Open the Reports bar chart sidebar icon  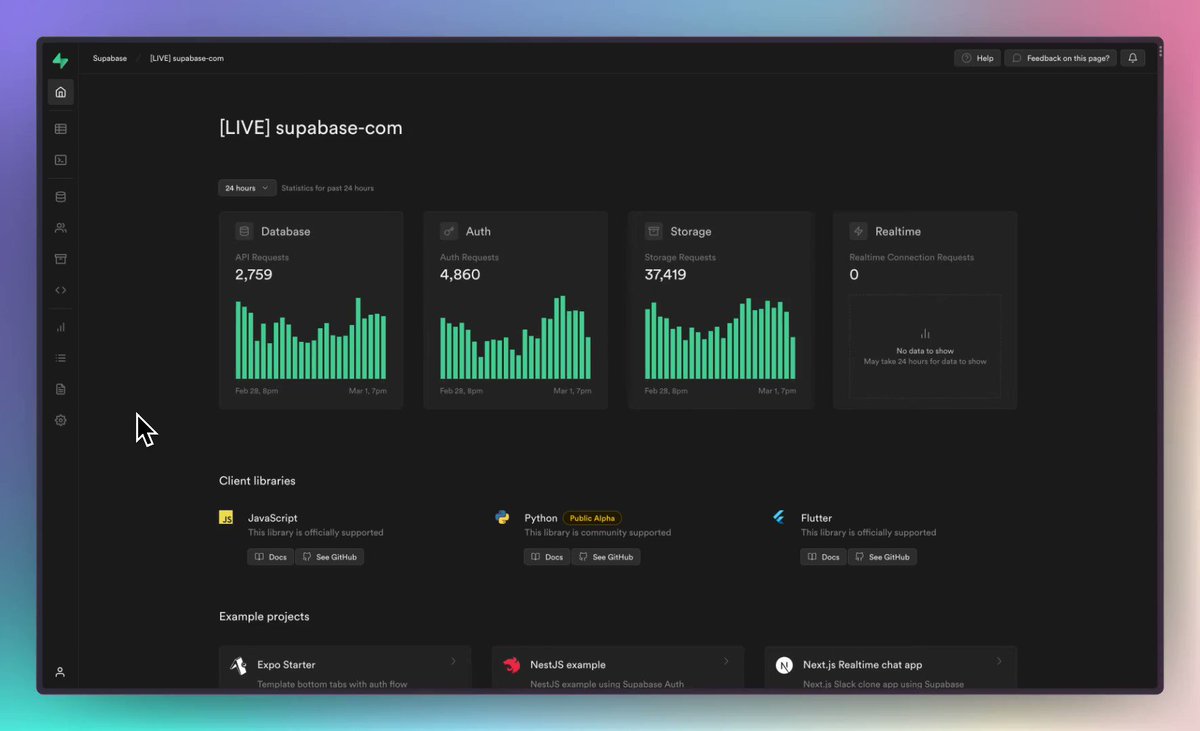tap(60, 327)
